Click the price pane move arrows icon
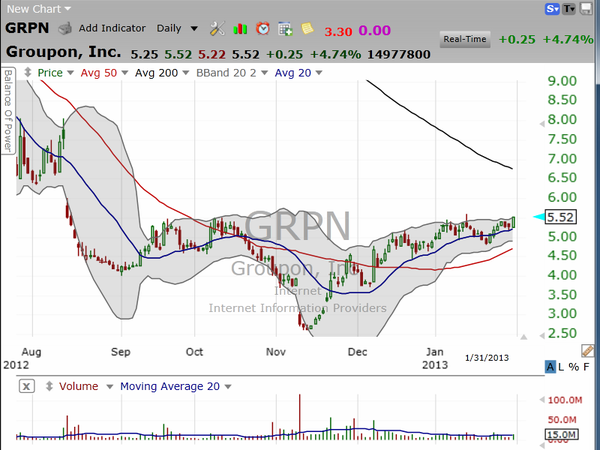Image resolution: width=600 pixels, height=450 pixels. tap(27, 72)
